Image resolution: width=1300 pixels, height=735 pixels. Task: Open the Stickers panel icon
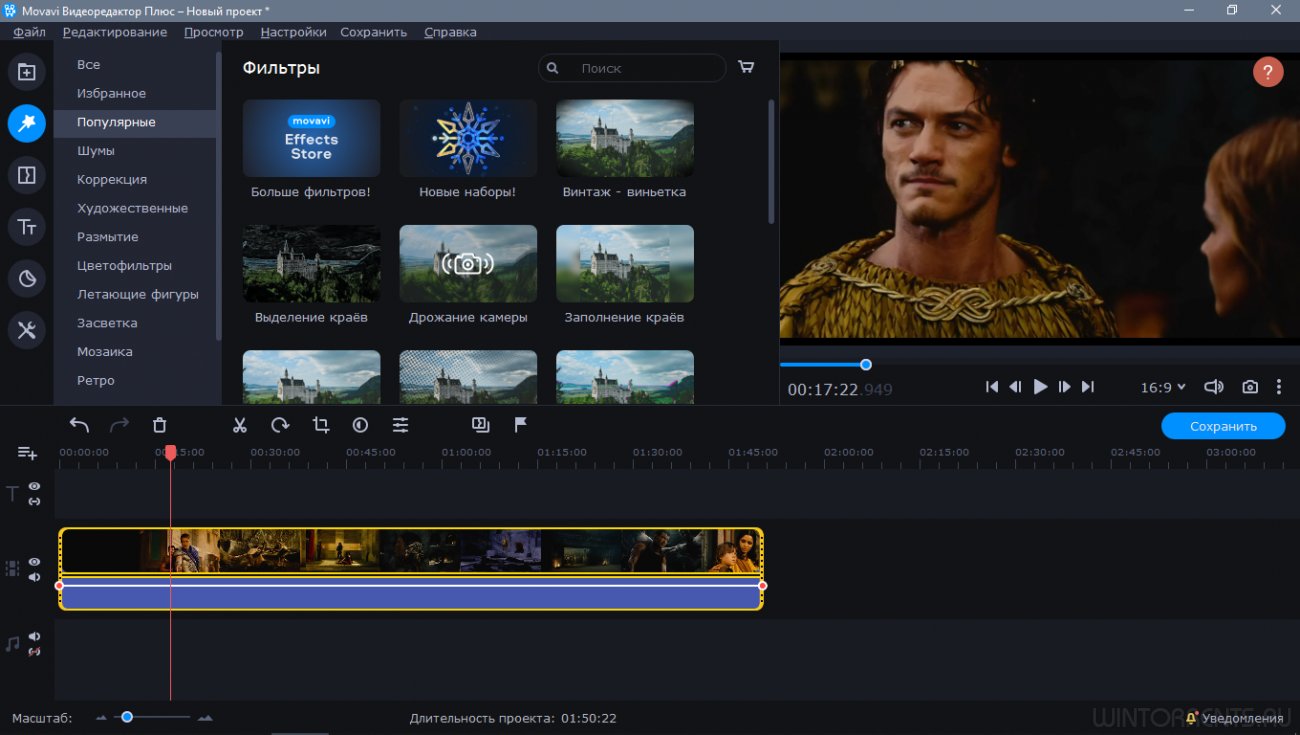(x=27, y=279)
